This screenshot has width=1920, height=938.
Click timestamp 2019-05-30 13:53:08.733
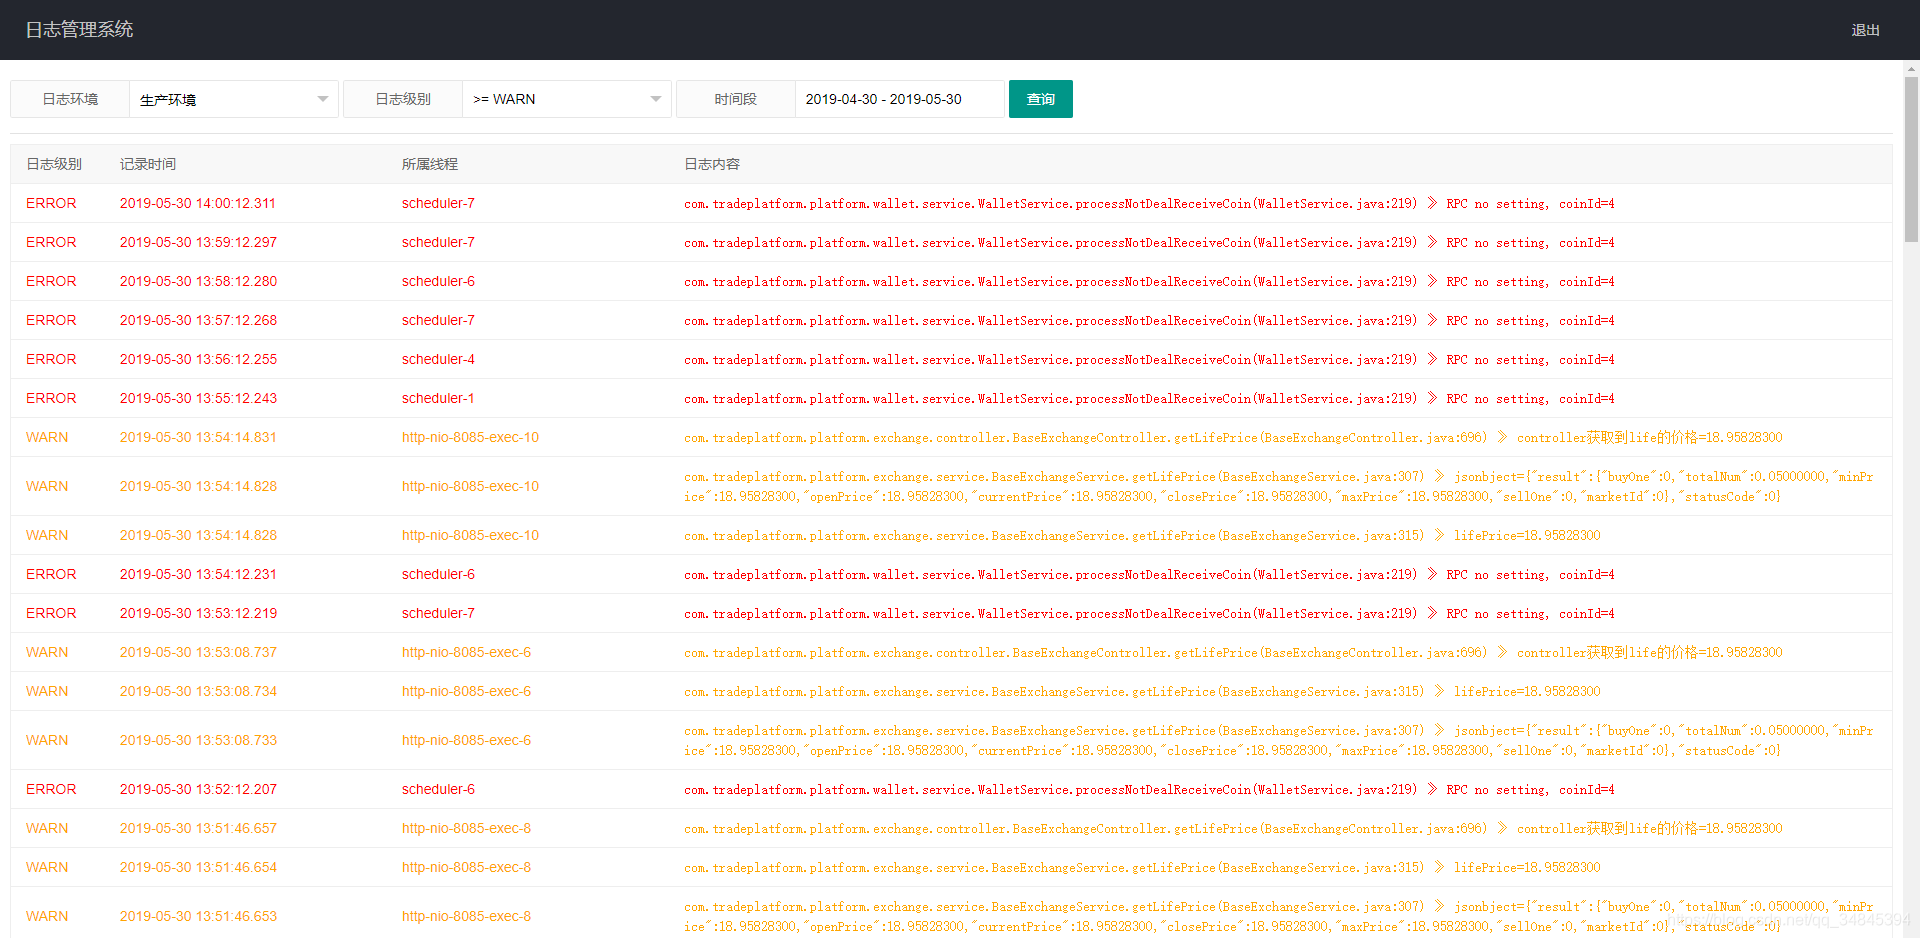pos(198,740)
